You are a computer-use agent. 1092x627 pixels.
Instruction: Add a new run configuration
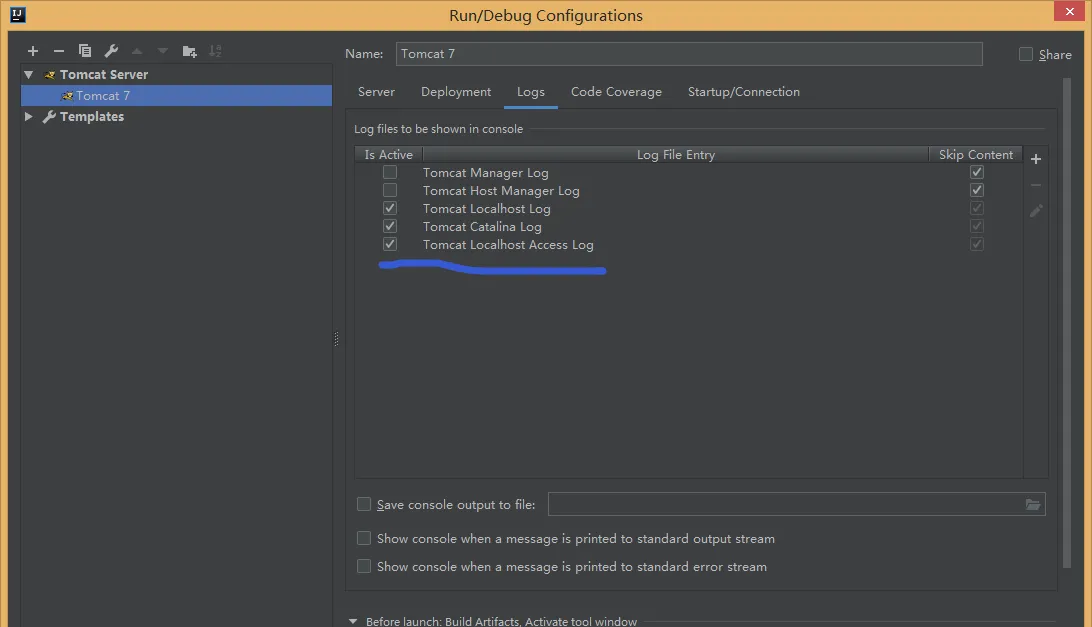pyautogui.click(x=33, y=51)
